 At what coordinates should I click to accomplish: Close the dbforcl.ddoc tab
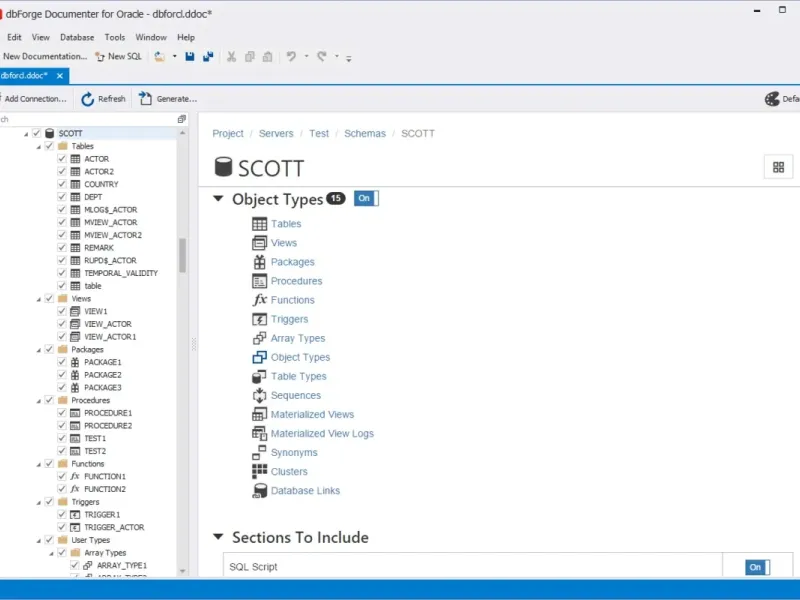coord(60,76)
